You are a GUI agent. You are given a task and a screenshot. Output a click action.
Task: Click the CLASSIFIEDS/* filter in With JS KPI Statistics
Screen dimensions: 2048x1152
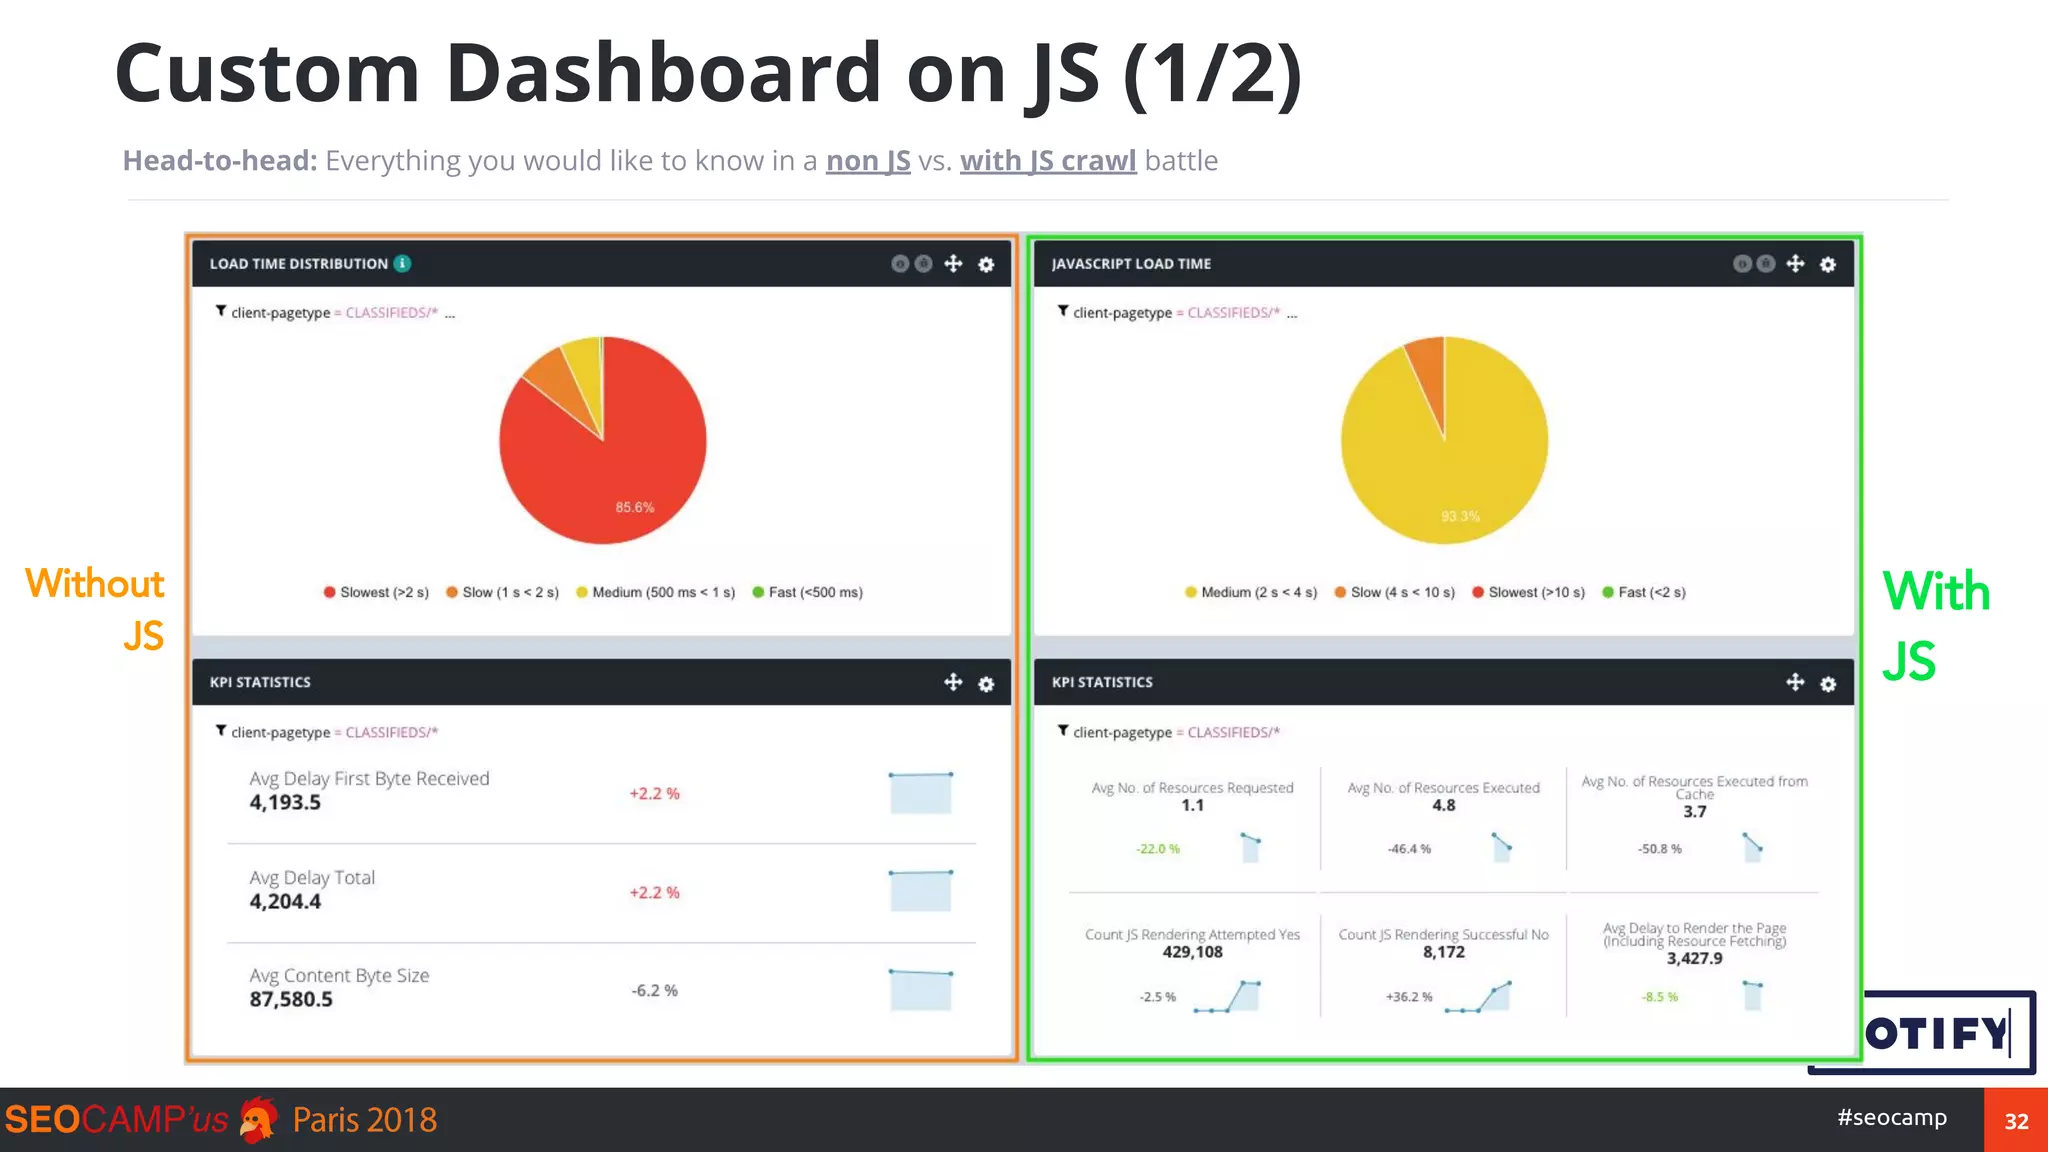pos(1234,732)
